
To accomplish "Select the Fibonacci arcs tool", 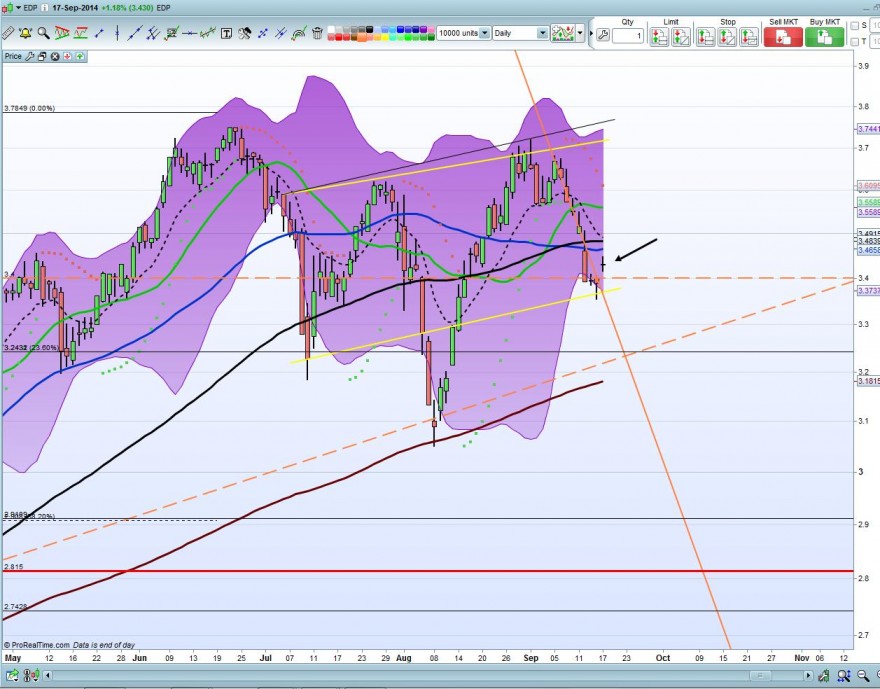I will [x=299, y=33].
